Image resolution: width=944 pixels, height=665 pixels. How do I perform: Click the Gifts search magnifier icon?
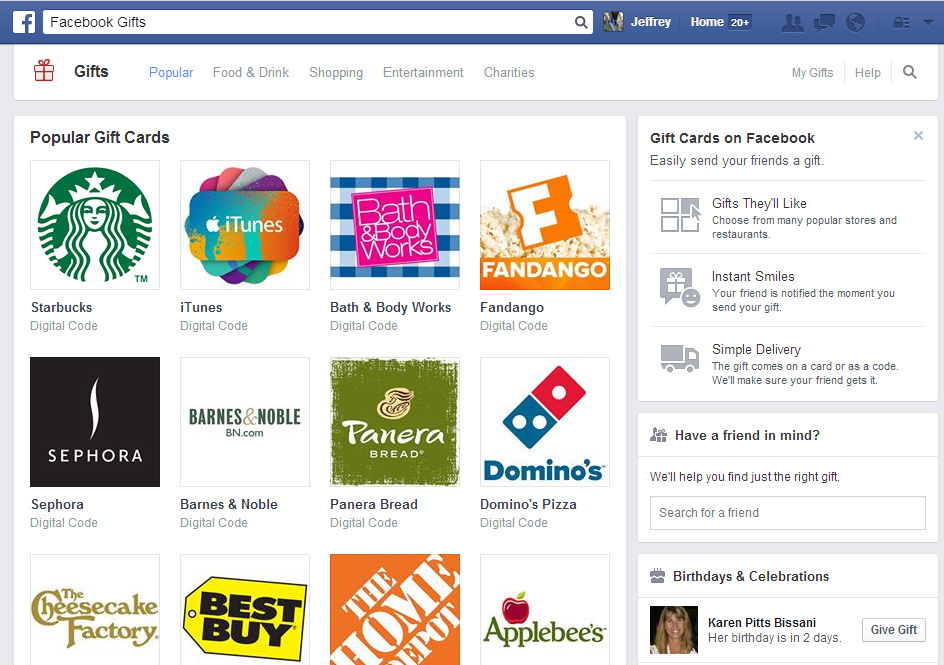[910, 72]
